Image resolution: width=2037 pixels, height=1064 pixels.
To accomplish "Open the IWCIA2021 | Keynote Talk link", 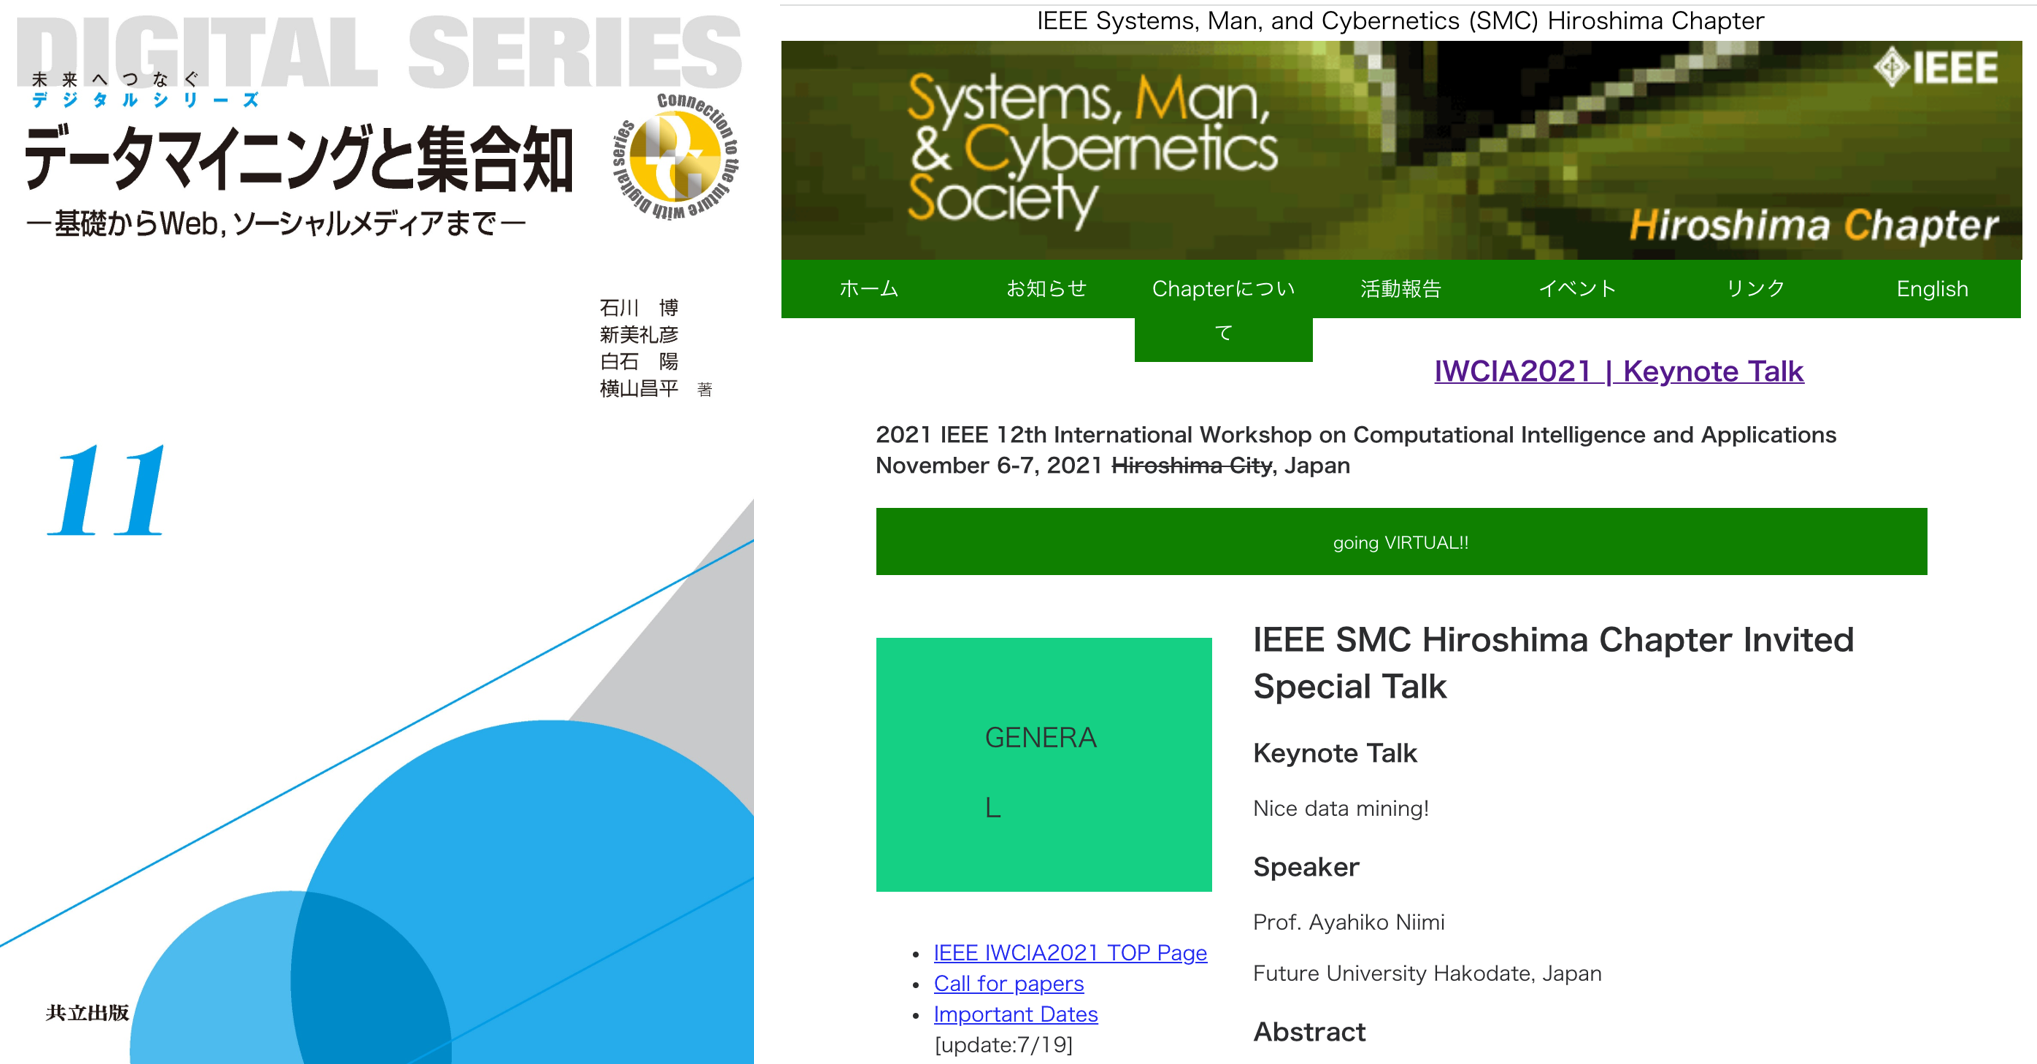I will (x=1618, y=371).
